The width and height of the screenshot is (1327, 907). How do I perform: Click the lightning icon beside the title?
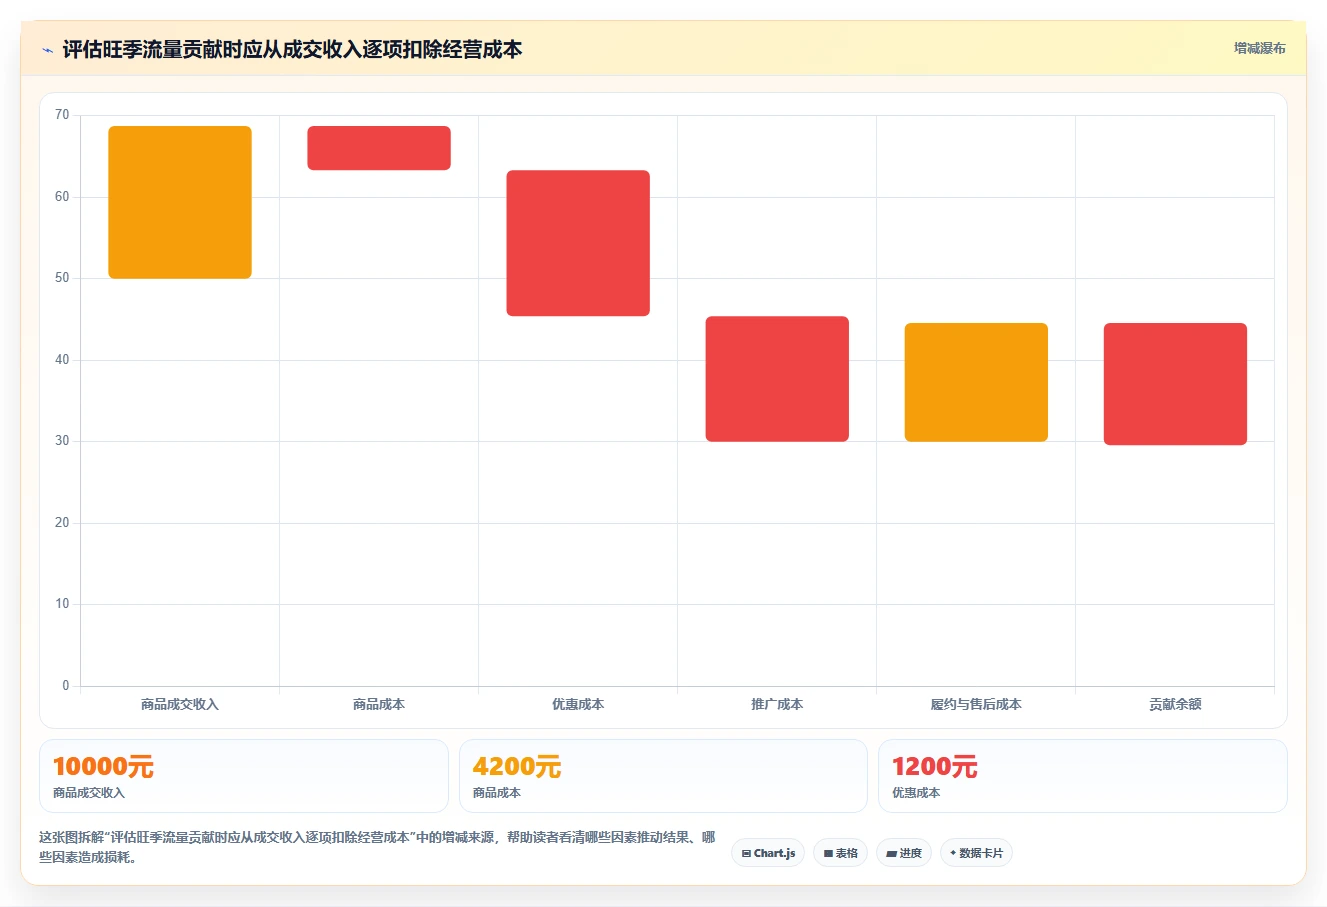[47, 50]
